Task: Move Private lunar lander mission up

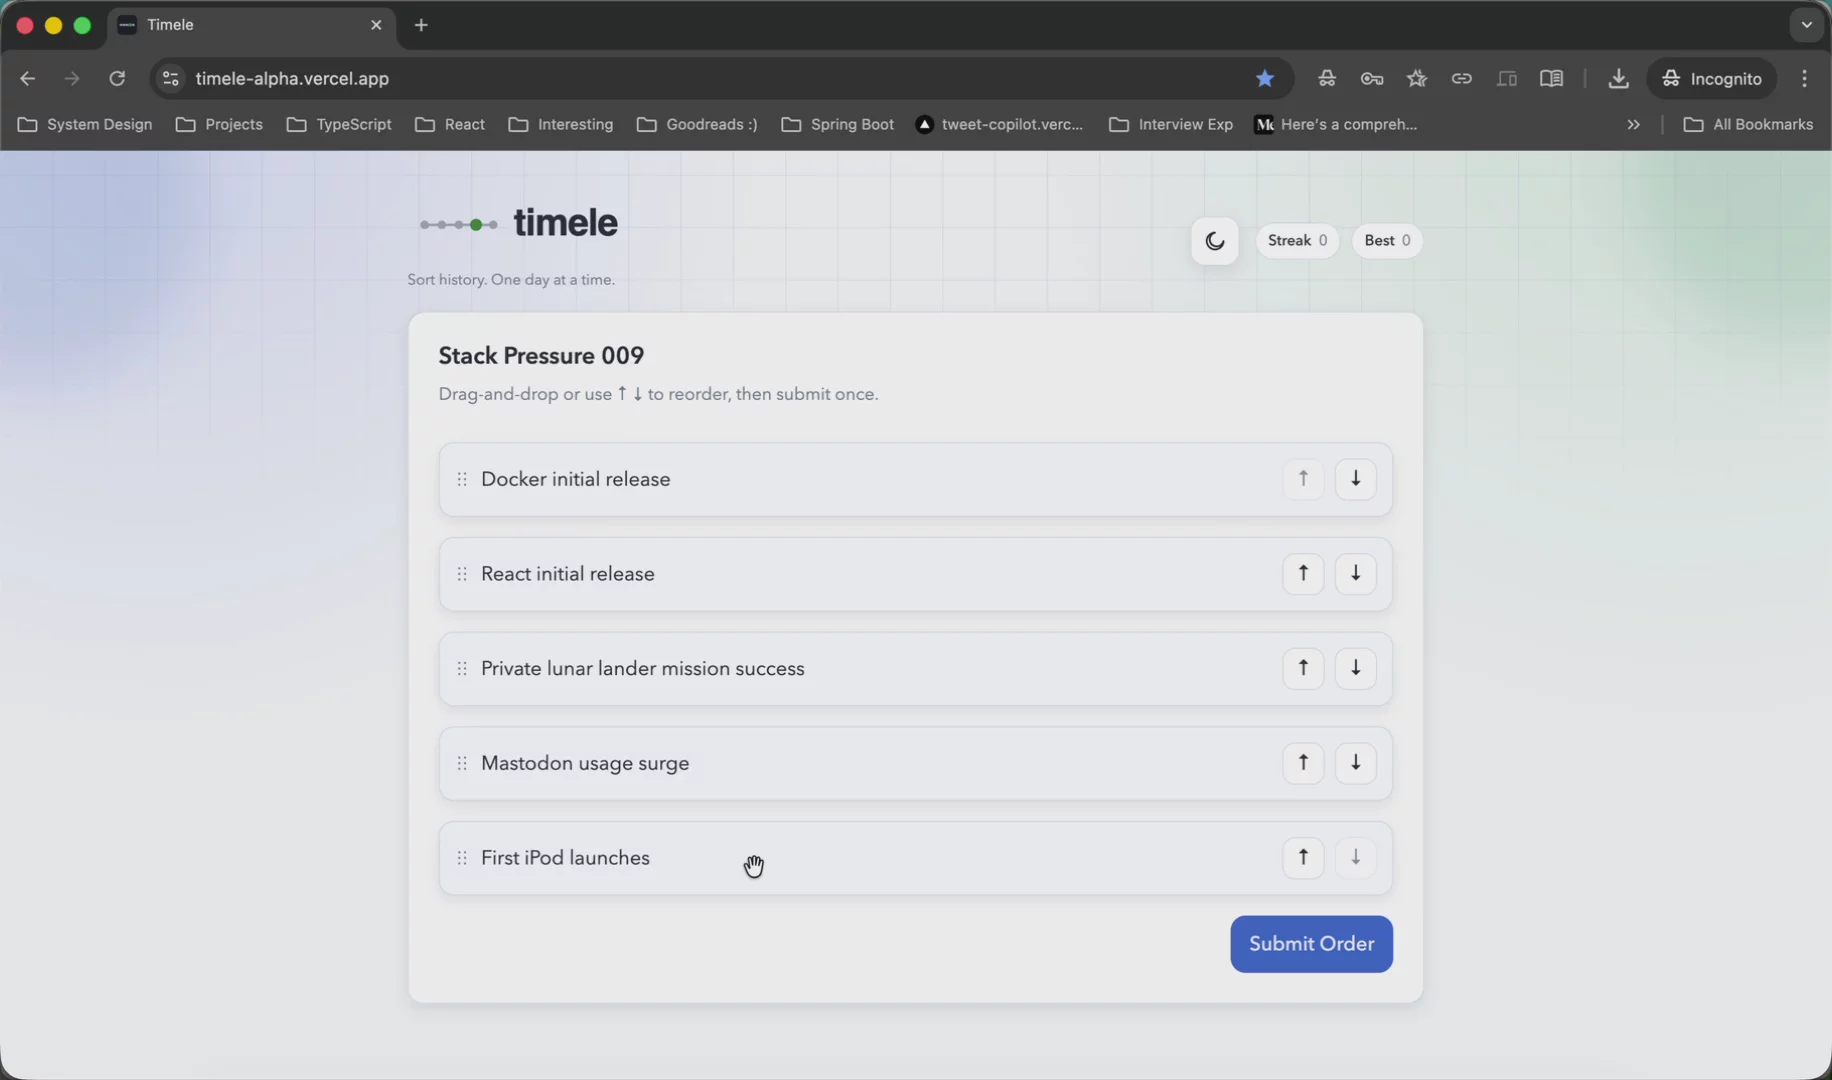Action: (1302, 668)
